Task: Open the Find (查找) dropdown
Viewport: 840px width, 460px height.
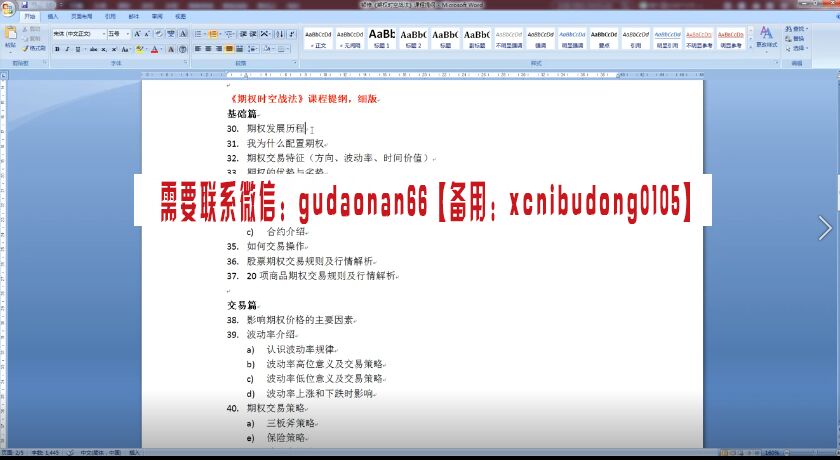Action: (x=797, y=29)
